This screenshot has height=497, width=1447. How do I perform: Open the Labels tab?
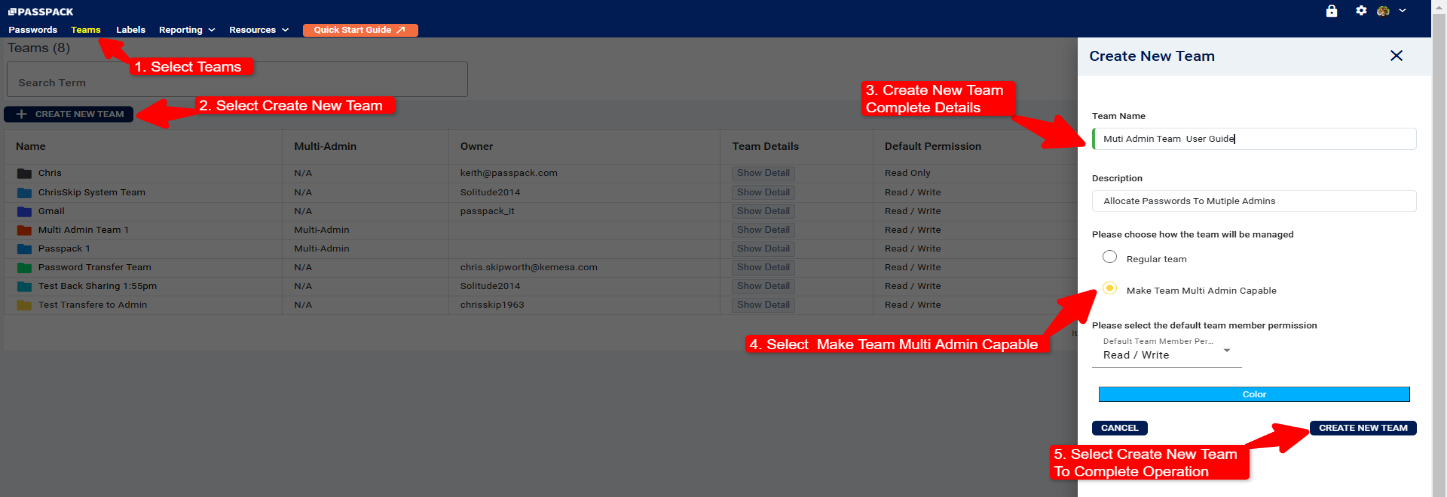[130, 30]
